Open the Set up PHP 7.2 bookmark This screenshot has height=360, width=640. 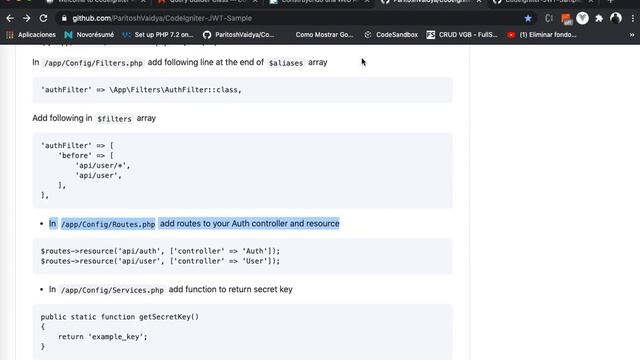coord(158,35)
